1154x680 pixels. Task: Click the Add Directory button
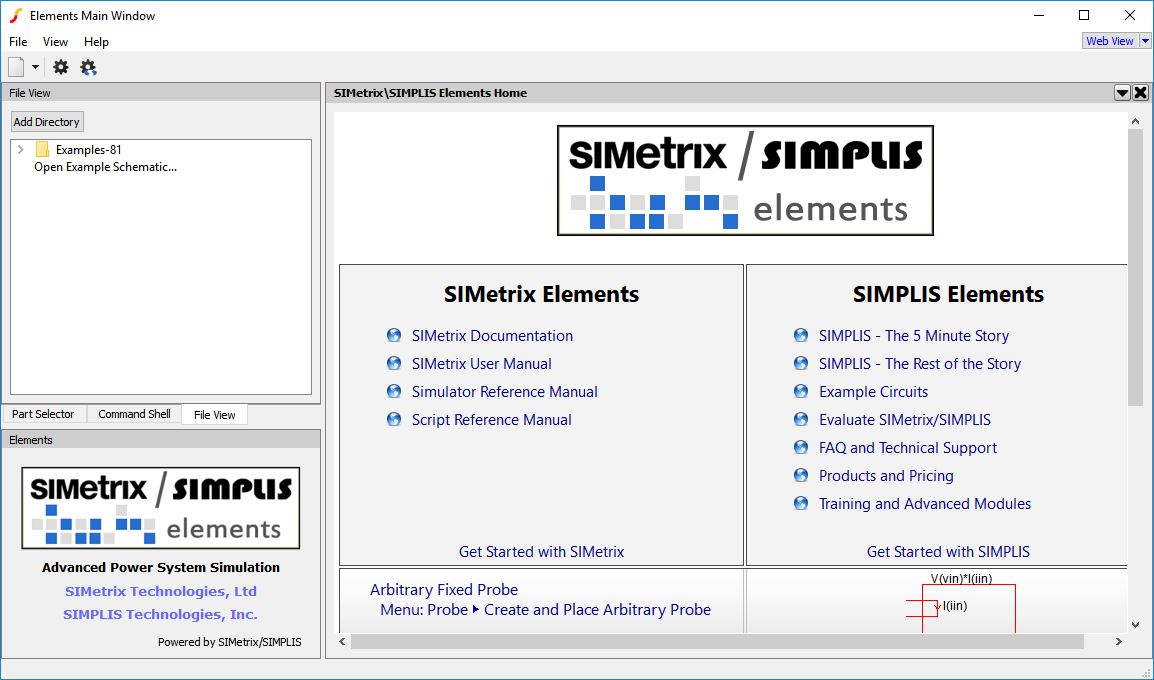[46, 121]
